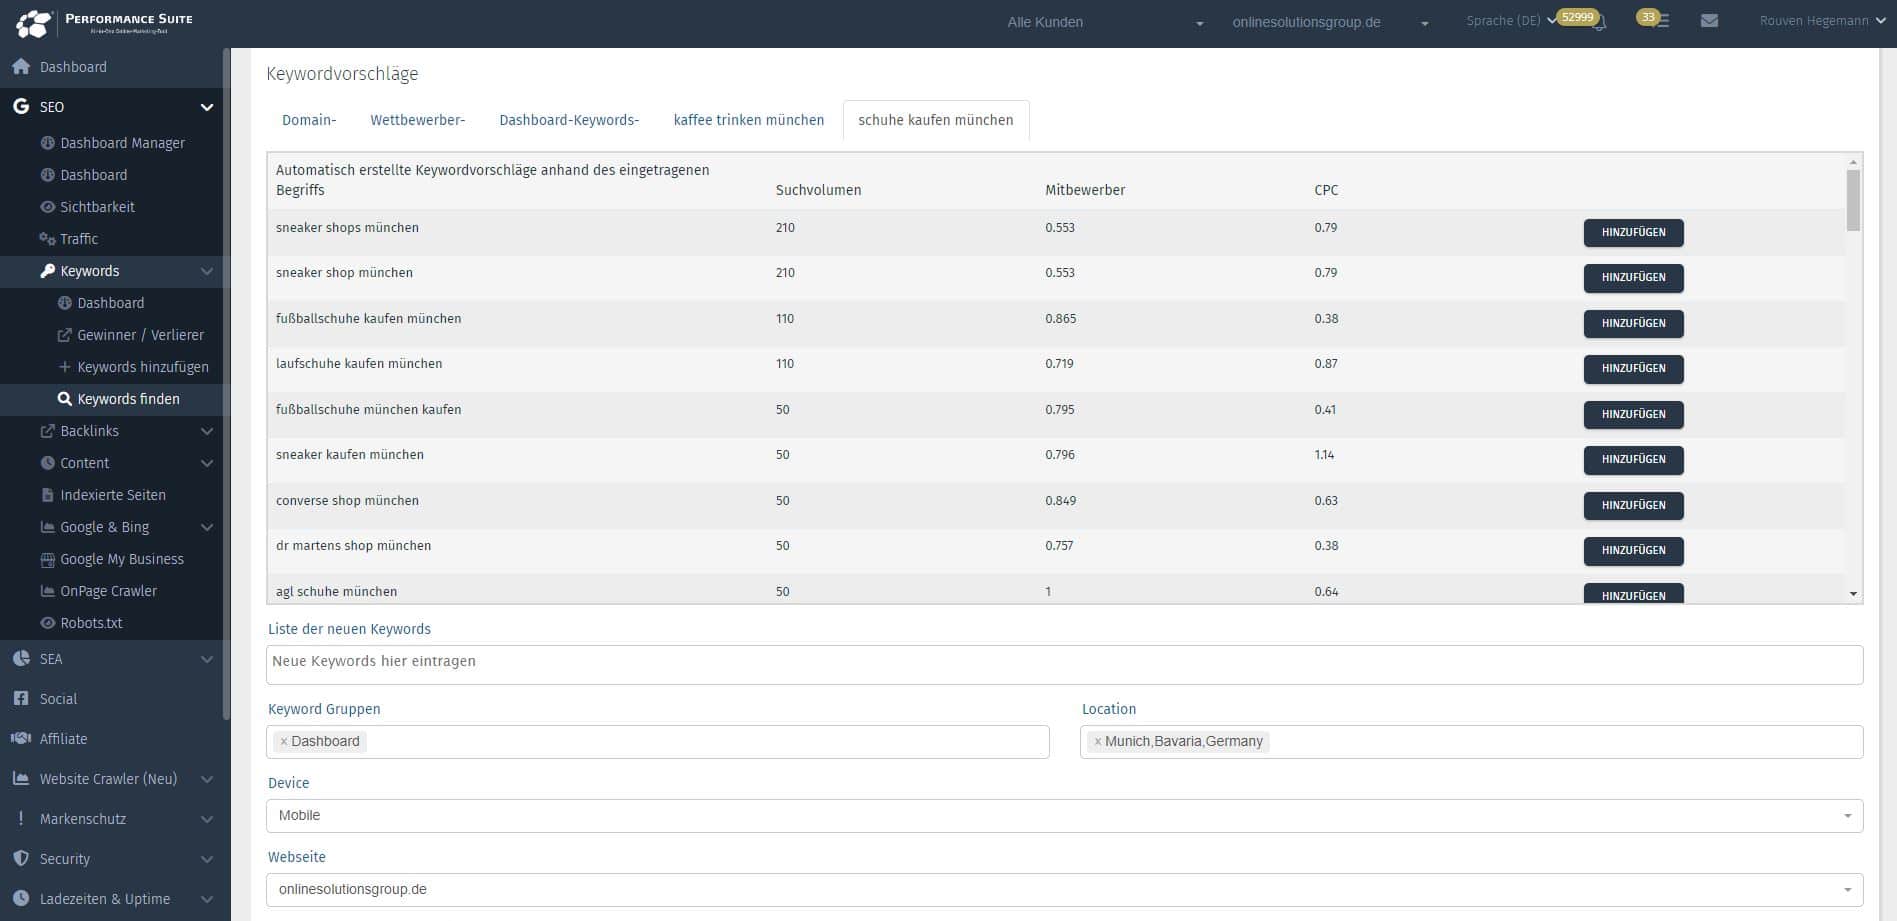Click the Google G icon beside SEO
This screenshot has width=1897, height=921.
pos(21,107)
